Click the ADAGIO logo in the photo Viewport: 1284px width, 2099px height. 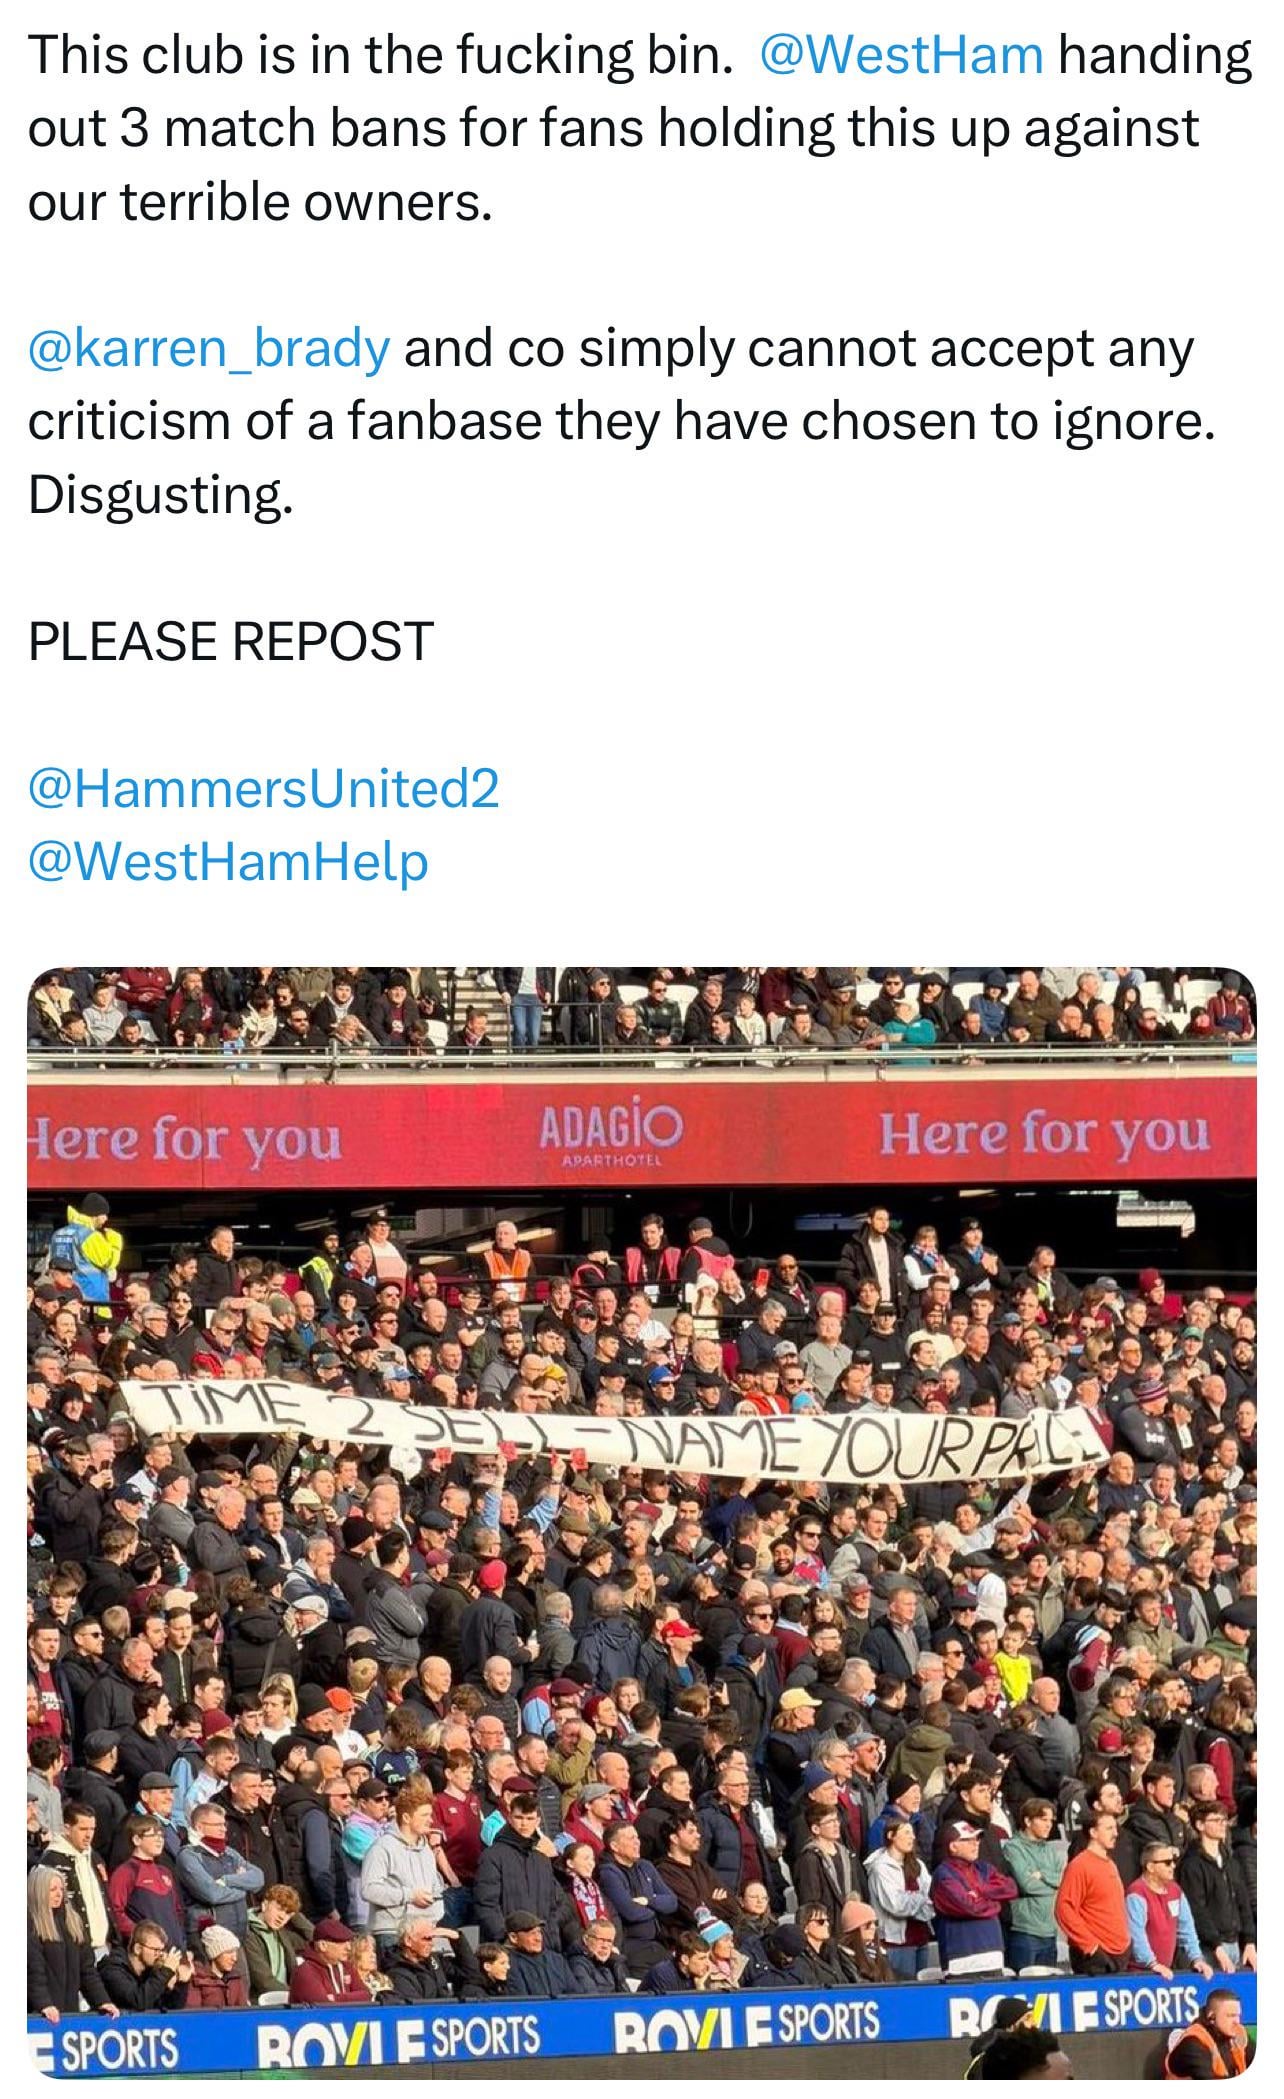(x=611, y=1129)
